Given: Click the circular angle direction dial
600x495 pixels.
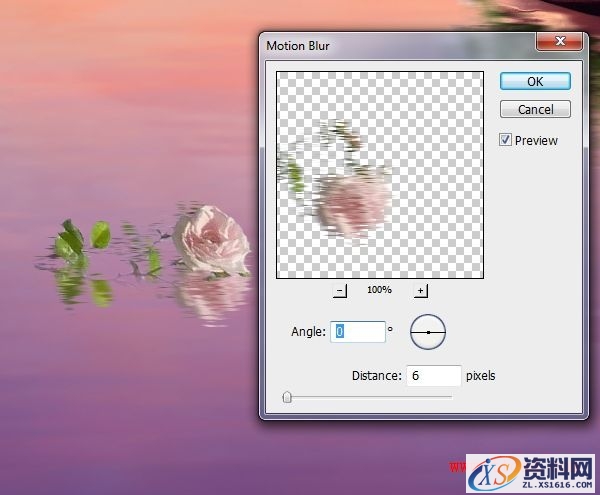Looking at the screenshot, I should pos(428,332).
